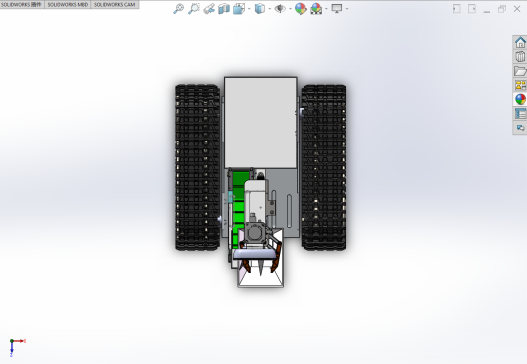Collapse the left panel with window arrow icon
This screenshot has height=364, width=527.
(x=456, y=9)
